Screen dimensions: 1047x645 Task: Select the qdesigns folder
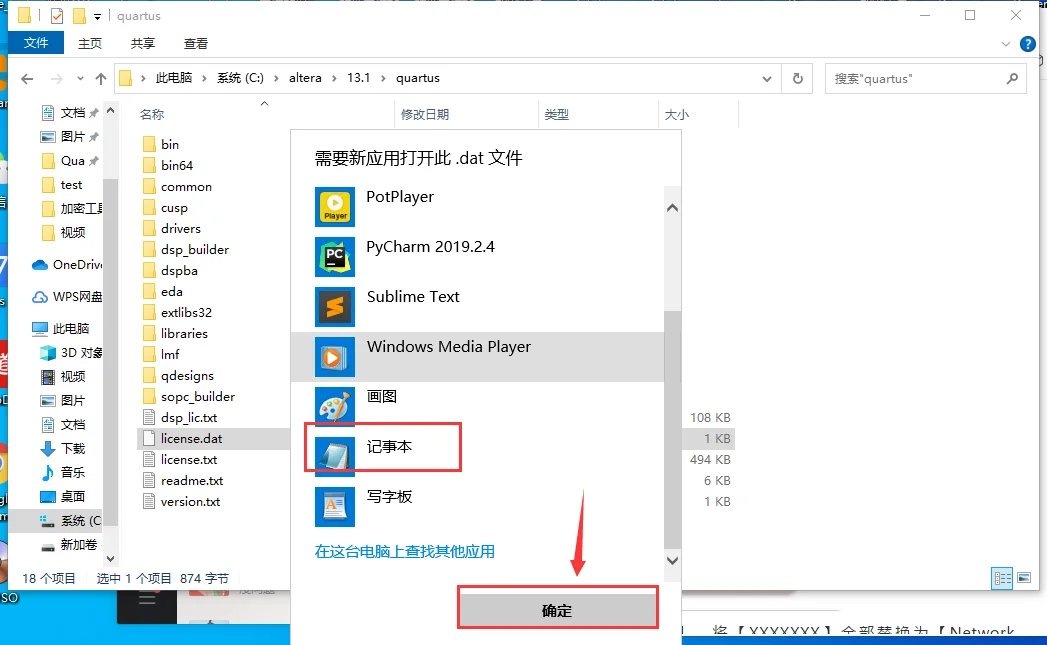click(178, 375)
